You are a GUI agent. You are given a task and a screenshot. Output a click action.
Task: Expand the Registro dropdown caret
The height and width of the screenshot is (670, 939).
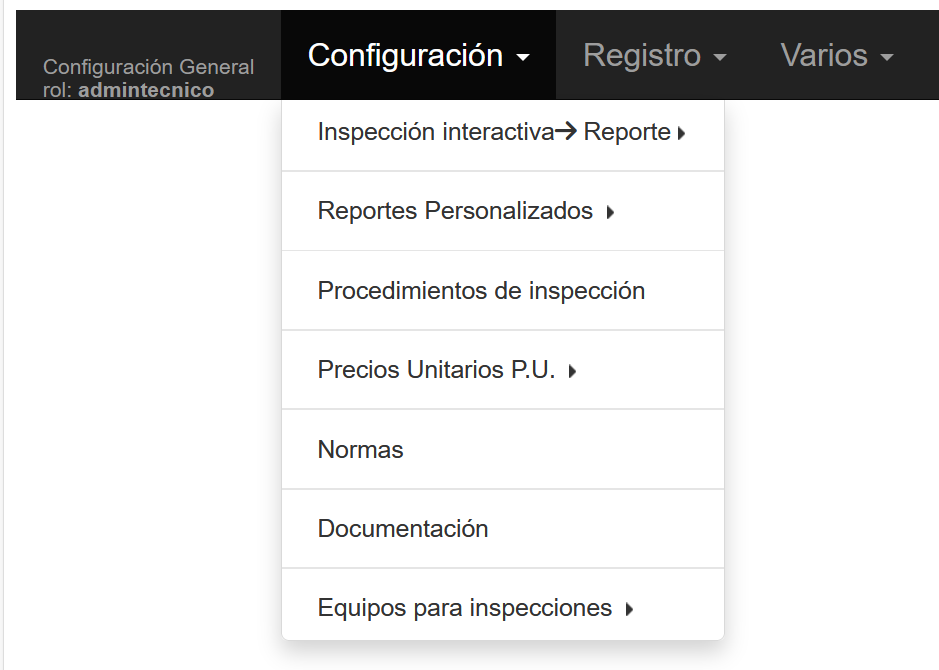coord(720,58)
